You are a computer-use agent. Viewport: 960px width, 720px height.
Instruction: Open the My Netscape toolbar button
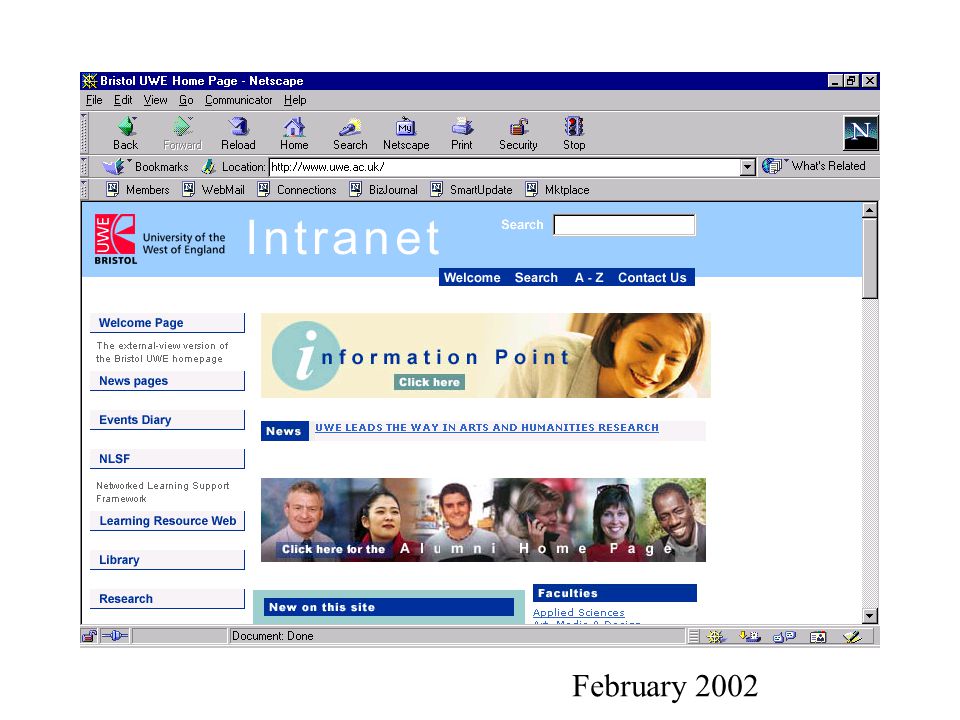click(406, 133)
